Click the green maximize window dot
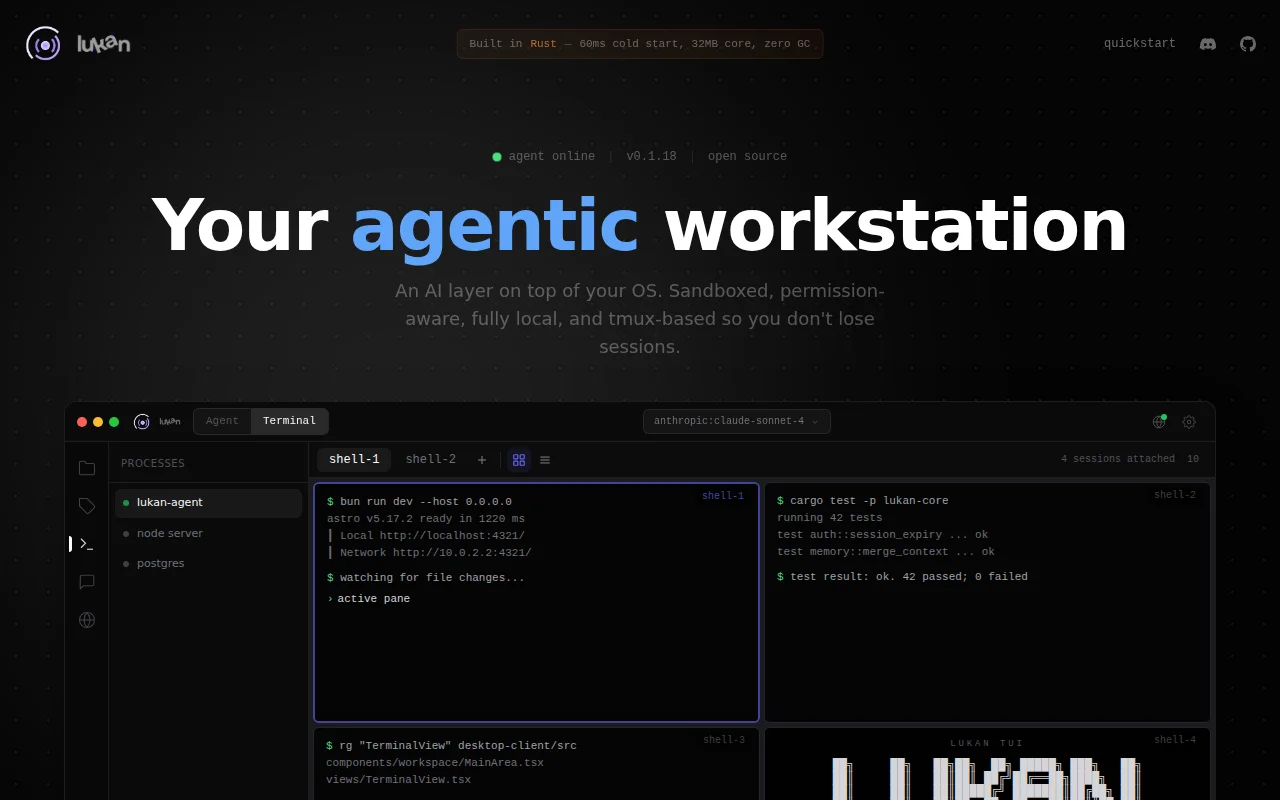The image size is (1280, 800). point(114,422)
